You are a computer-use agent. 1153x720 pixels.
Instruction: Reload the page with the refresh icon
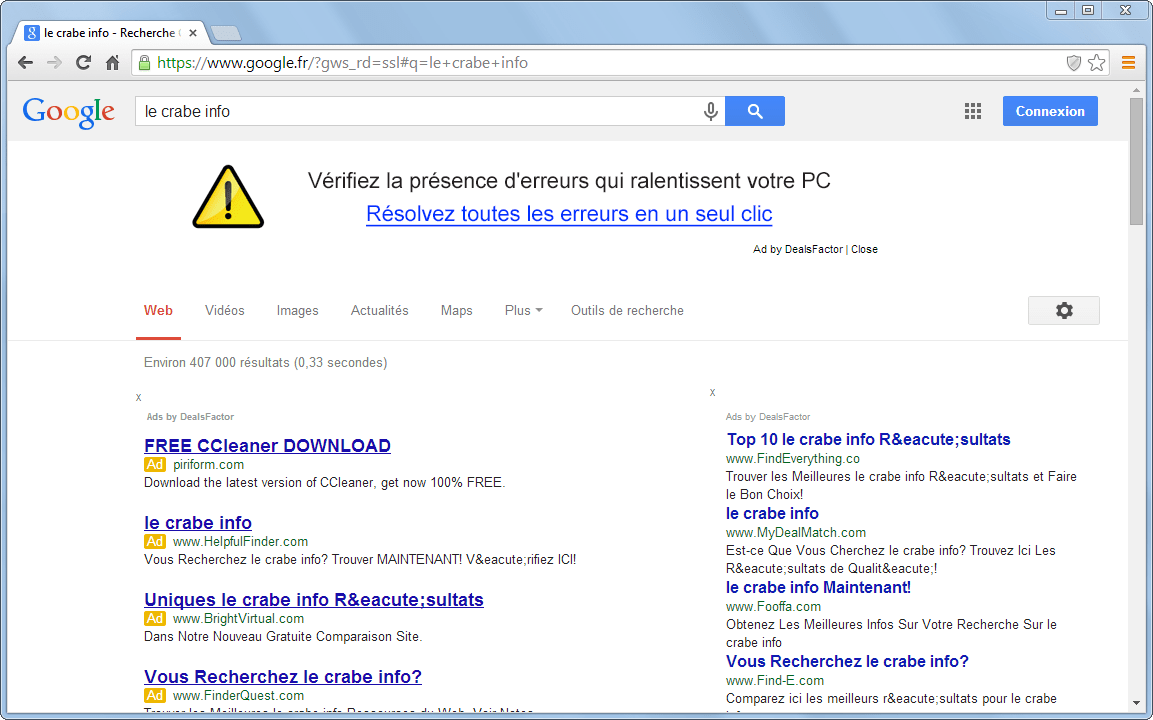pos(83,63)
